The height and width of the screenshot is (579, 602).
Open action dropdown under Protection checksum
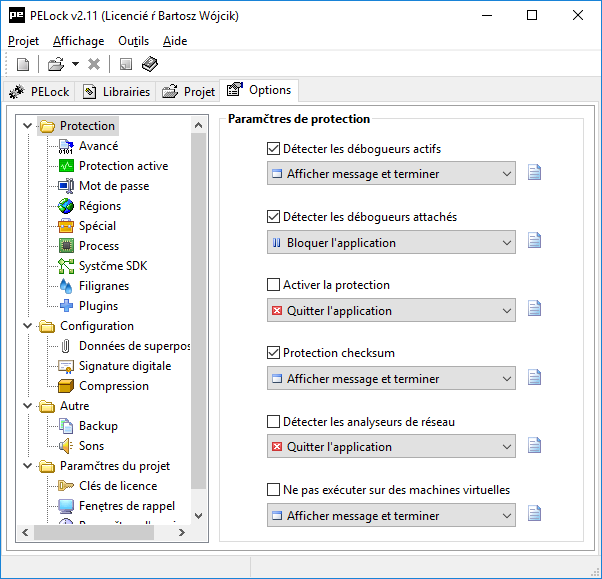[391, 379]
